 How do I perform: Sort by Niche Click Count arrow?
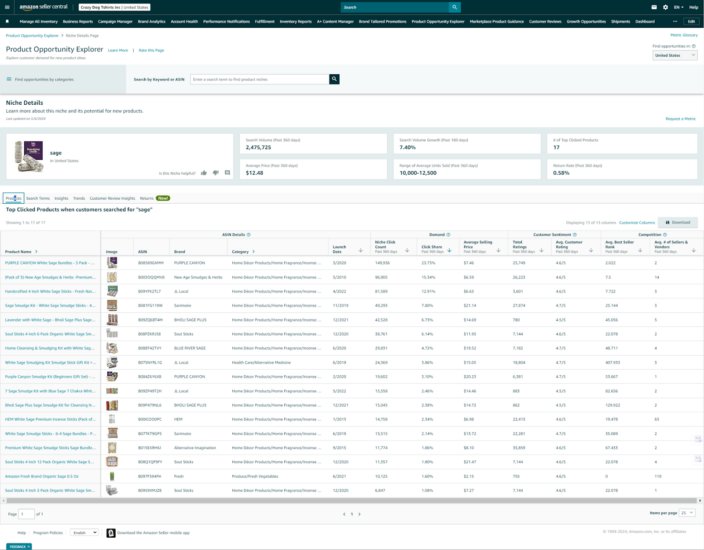407,250
